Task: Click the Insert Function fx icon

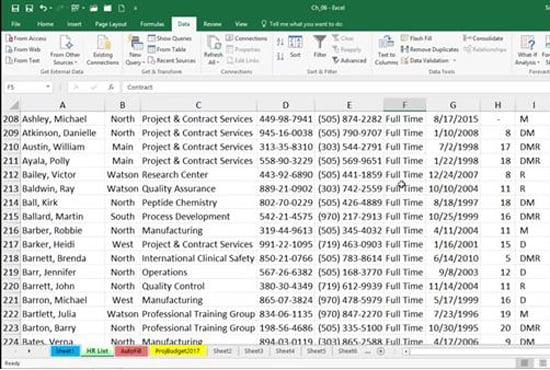Action: 111,87
